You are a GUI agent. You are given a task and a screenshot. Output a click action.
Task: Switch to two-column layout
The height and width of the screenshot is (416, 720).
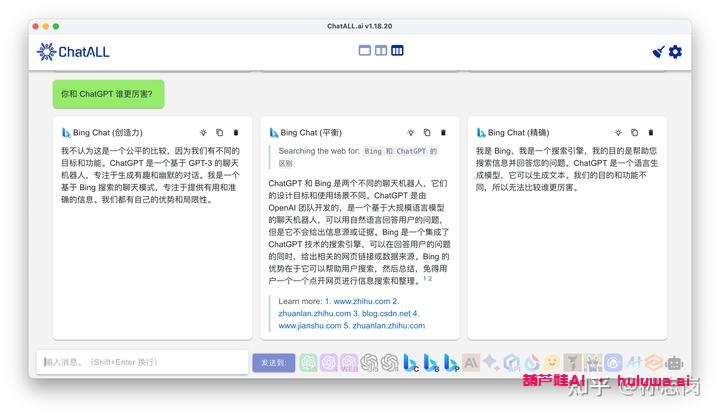[381, 51]
